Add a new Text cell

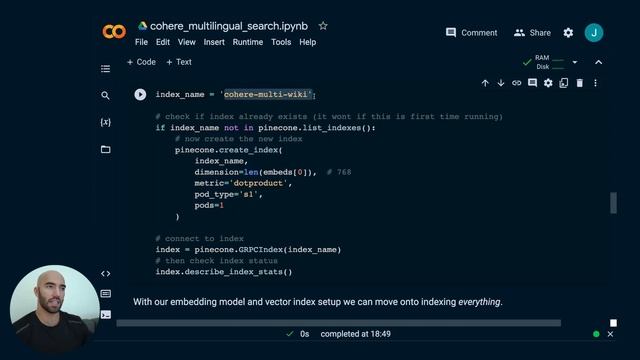coord(179,62)
